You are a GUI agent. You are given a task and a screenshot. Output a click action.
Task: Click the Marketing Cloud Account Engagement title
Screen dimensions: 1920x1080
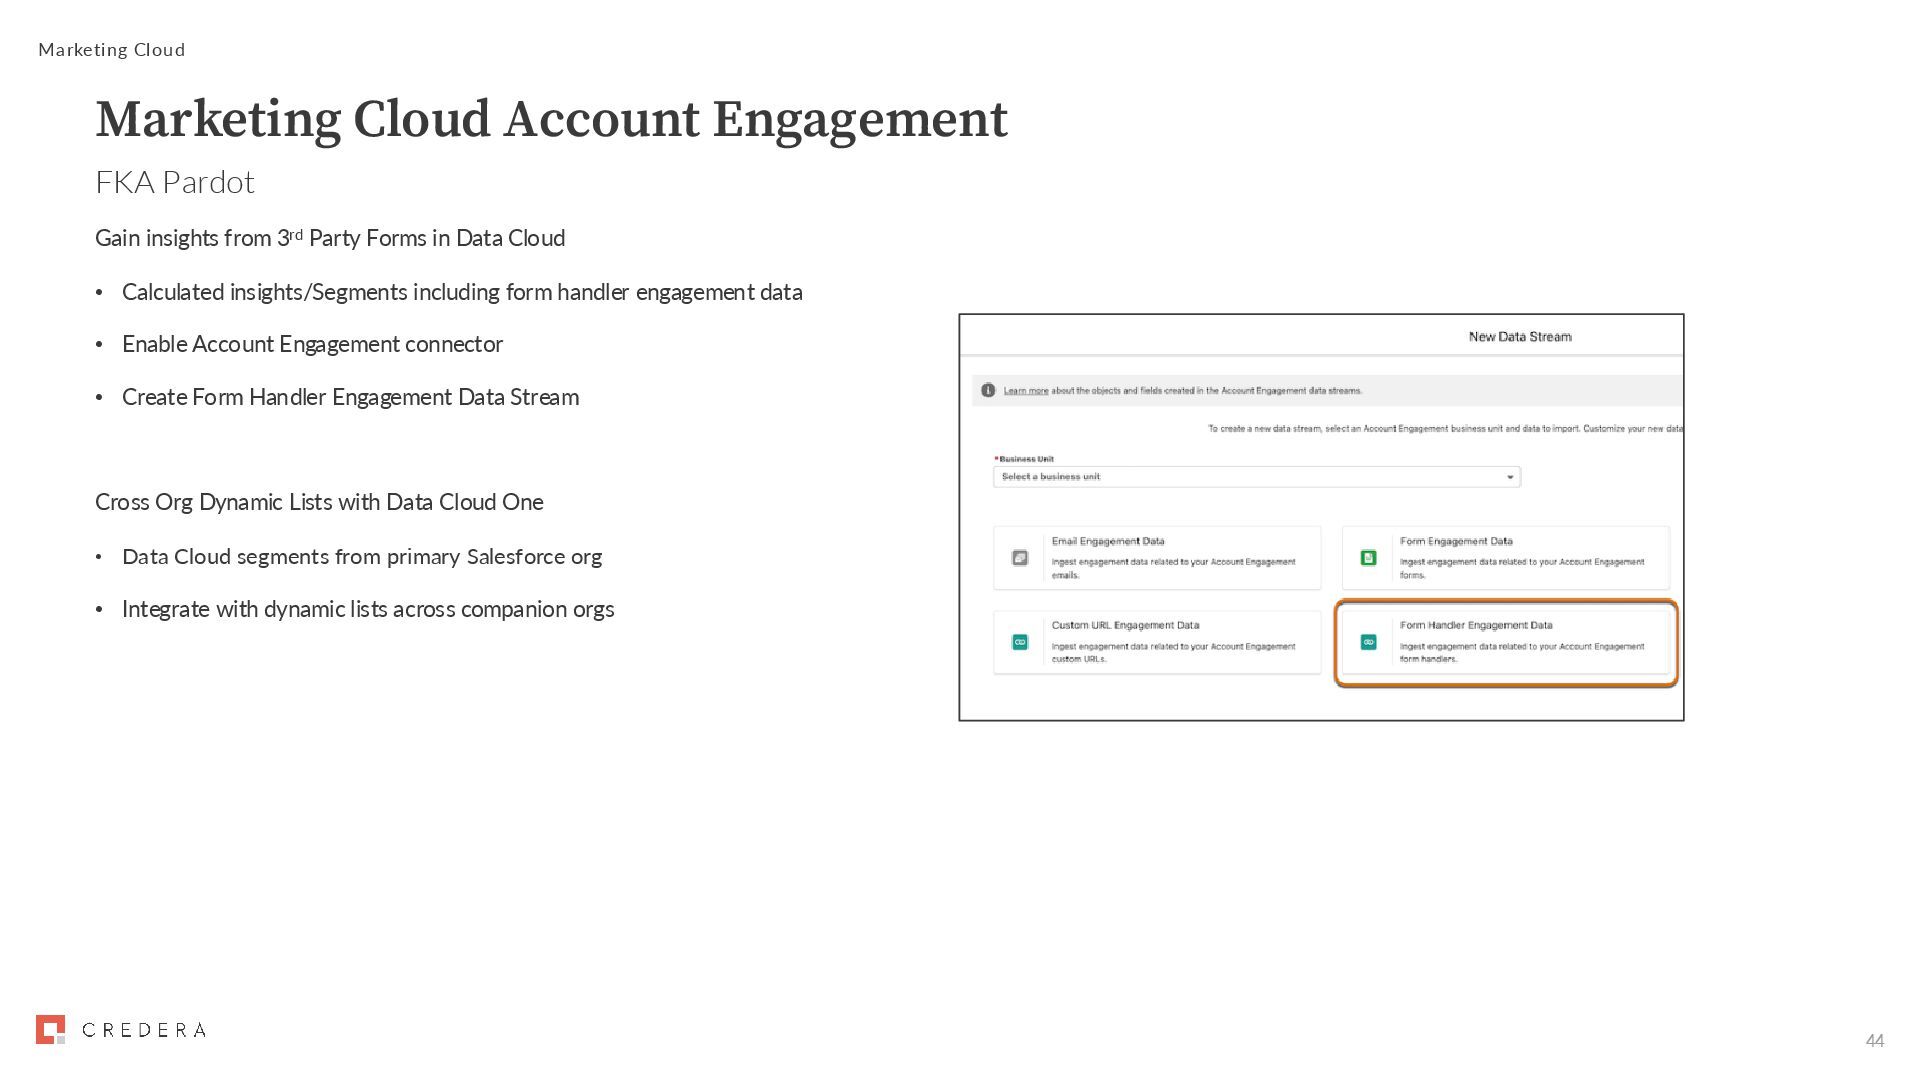551,120
